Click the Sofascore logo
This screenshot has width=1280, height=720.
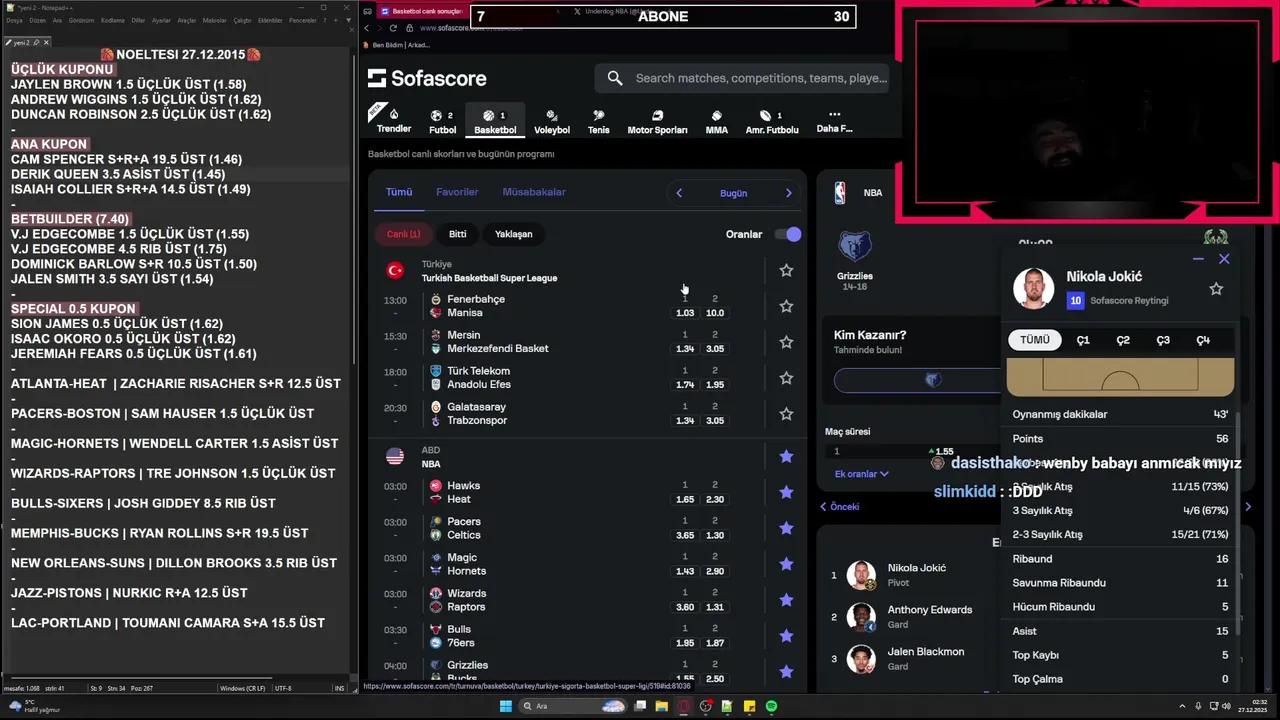[427, 78]
